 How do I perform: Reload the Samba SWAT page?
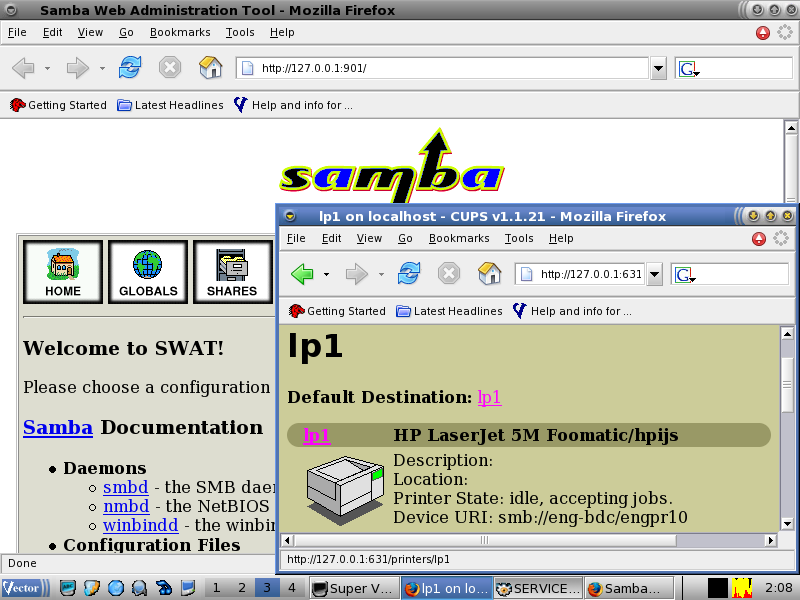click(x=130, y=68)
